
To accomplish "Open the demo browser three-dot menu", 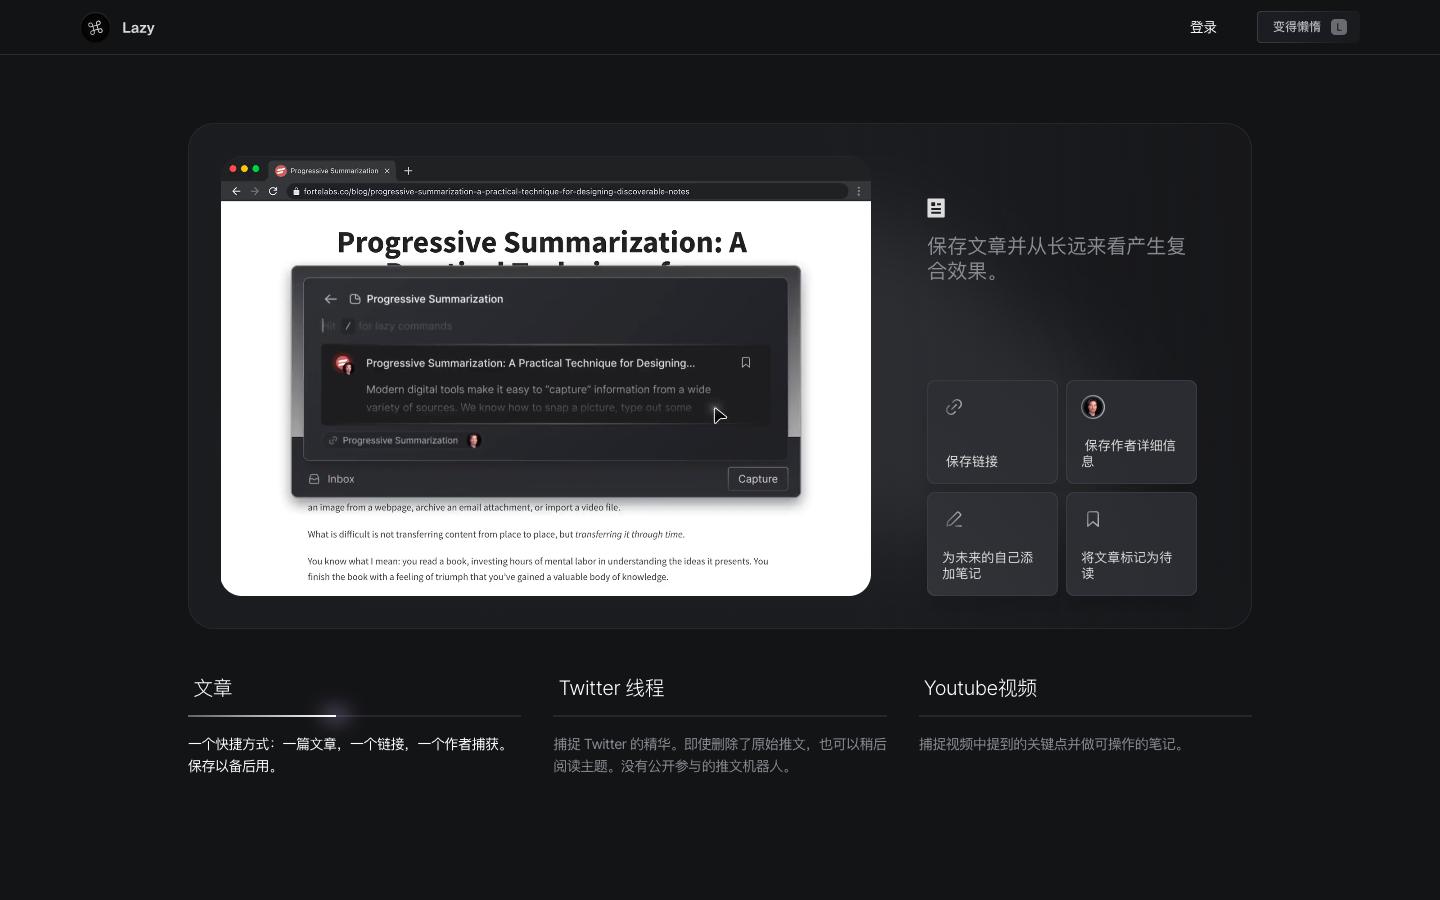I will (x=858, y=191).
